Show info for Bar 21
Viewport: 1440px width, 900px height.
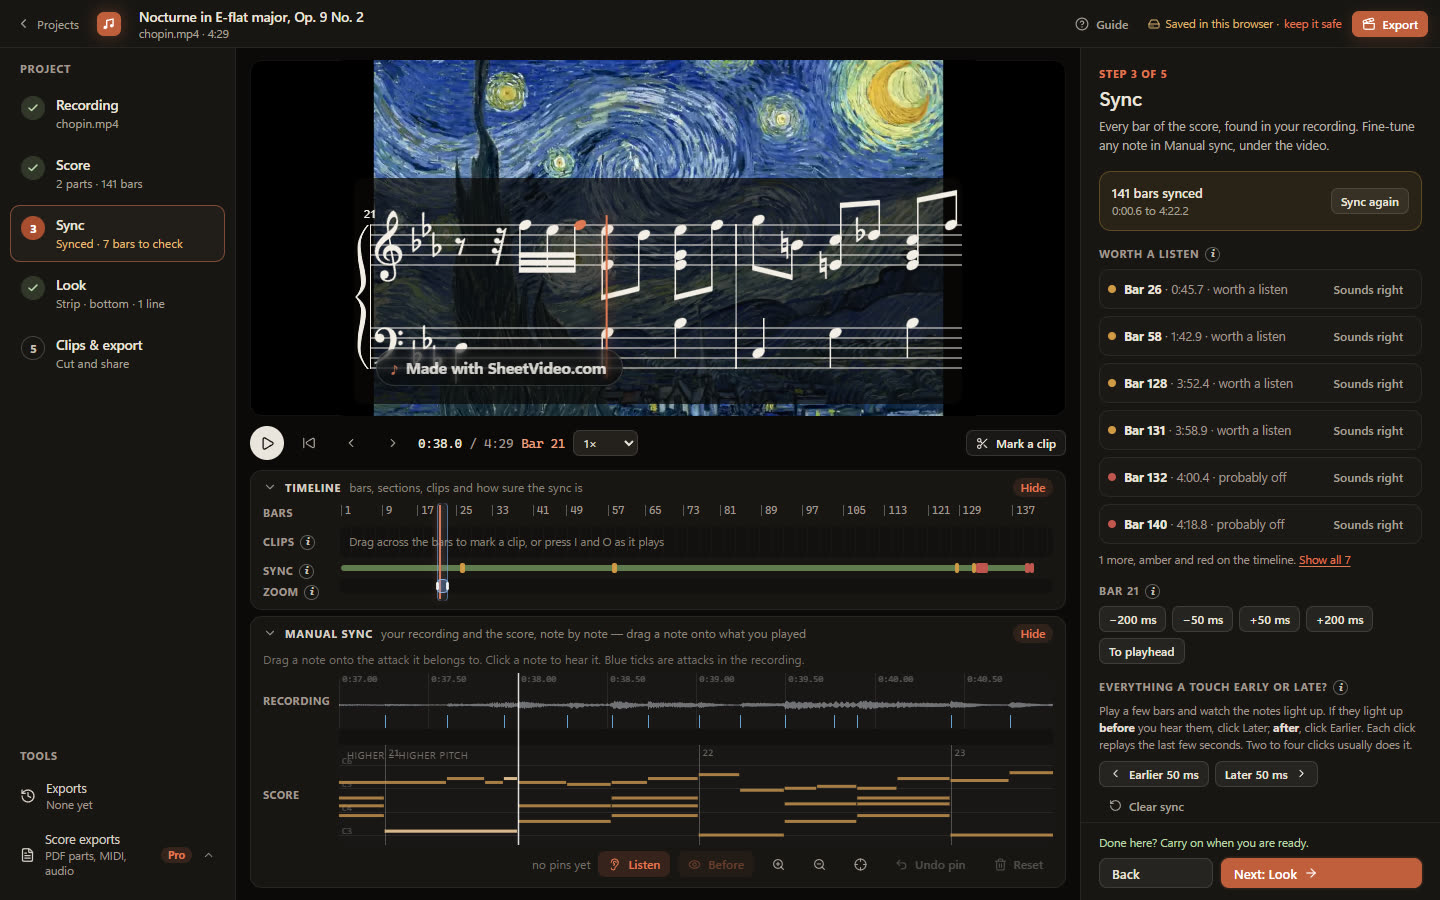[1152, 591]
